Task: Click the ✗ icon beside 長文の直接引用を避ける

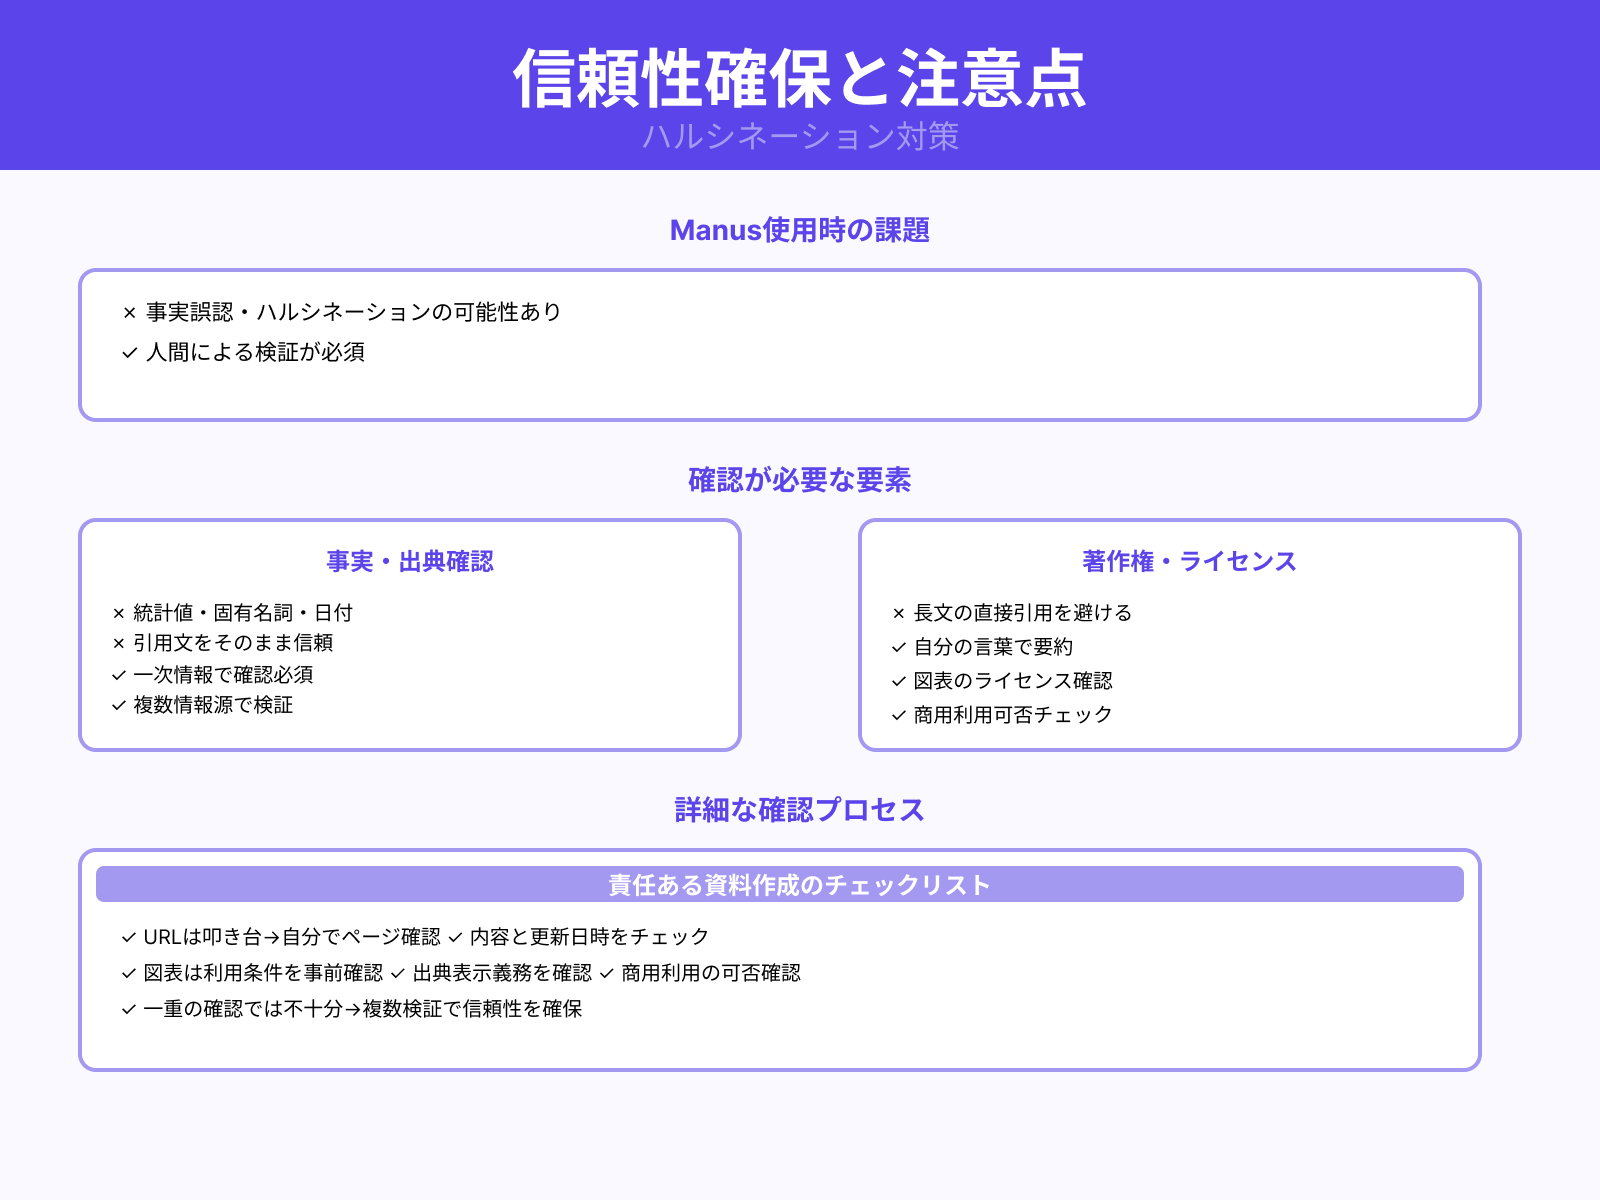Action: tap(896, 612)
